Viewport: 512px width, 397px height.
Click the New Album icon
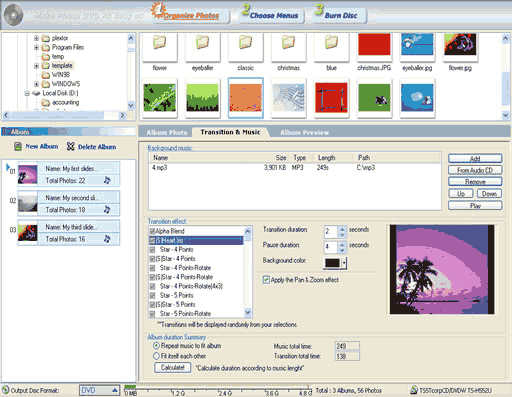(x=18, y=146)
